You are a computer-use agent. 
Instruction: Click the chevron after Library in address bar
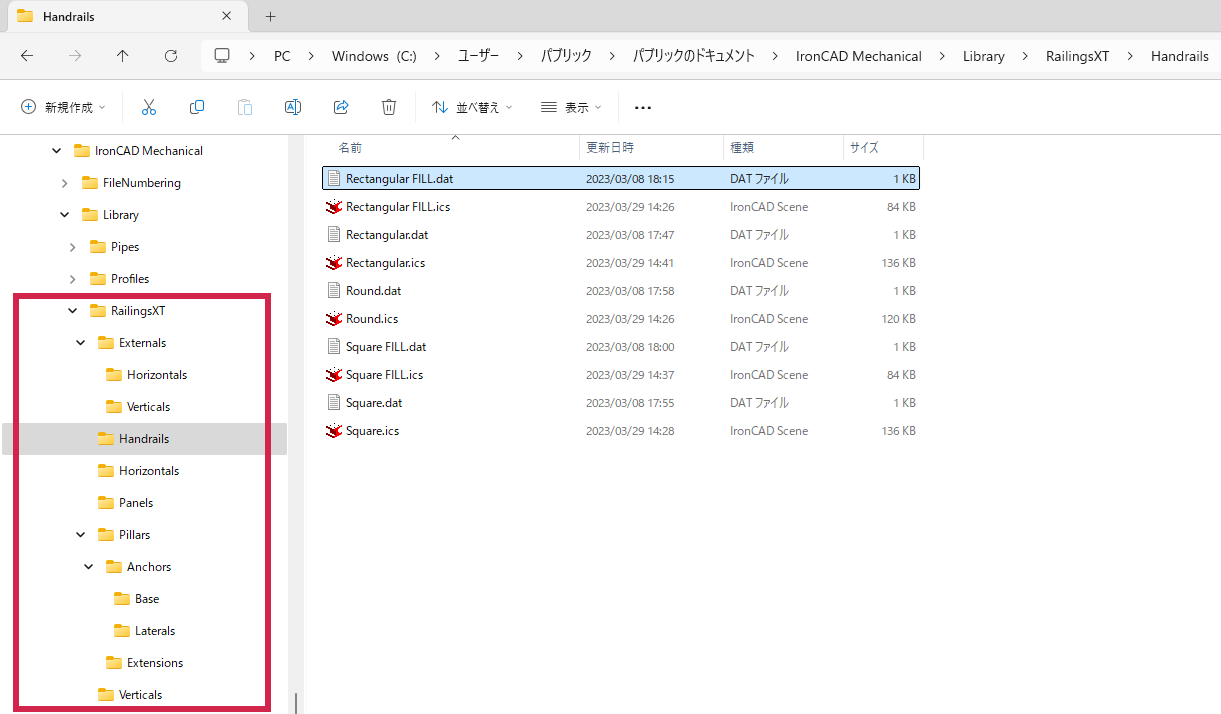coord(1025,56)
